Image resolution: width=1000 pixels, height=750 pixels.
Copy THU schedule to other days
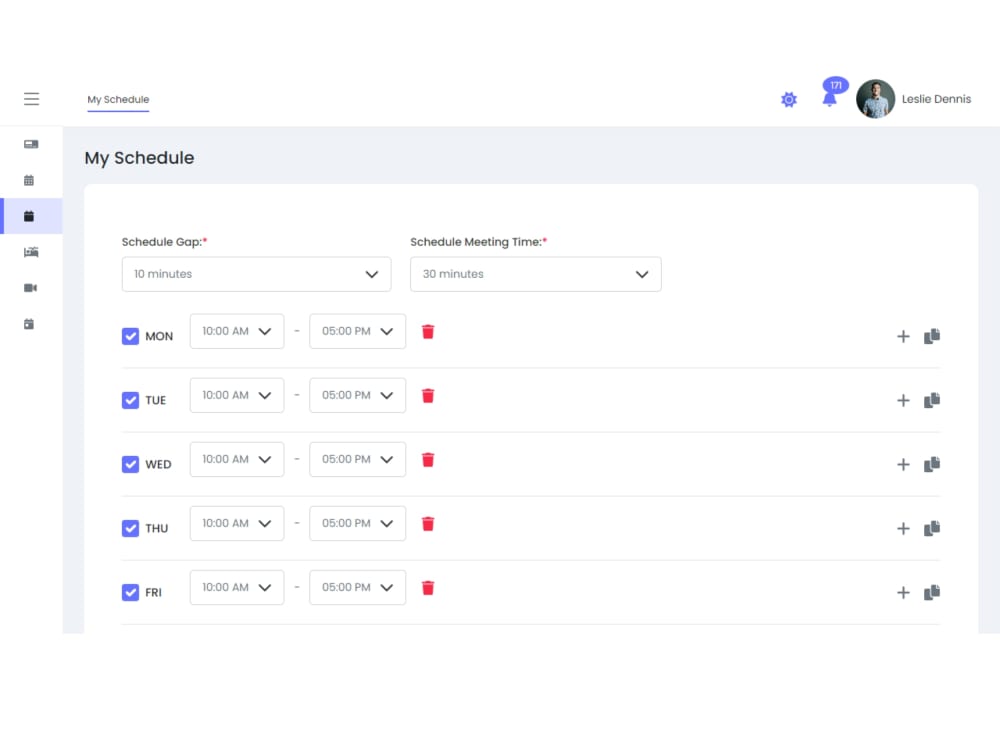[932, 529]
